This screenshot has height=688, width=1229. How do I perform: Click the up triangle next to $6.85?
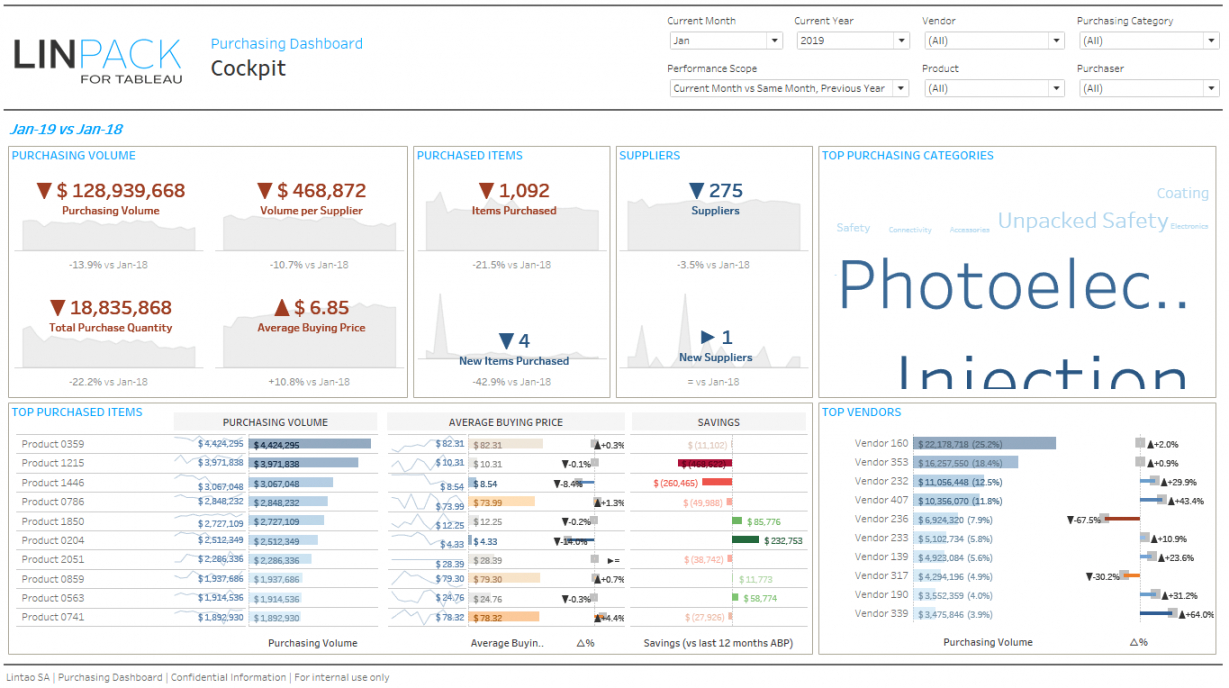click(282, 308)
